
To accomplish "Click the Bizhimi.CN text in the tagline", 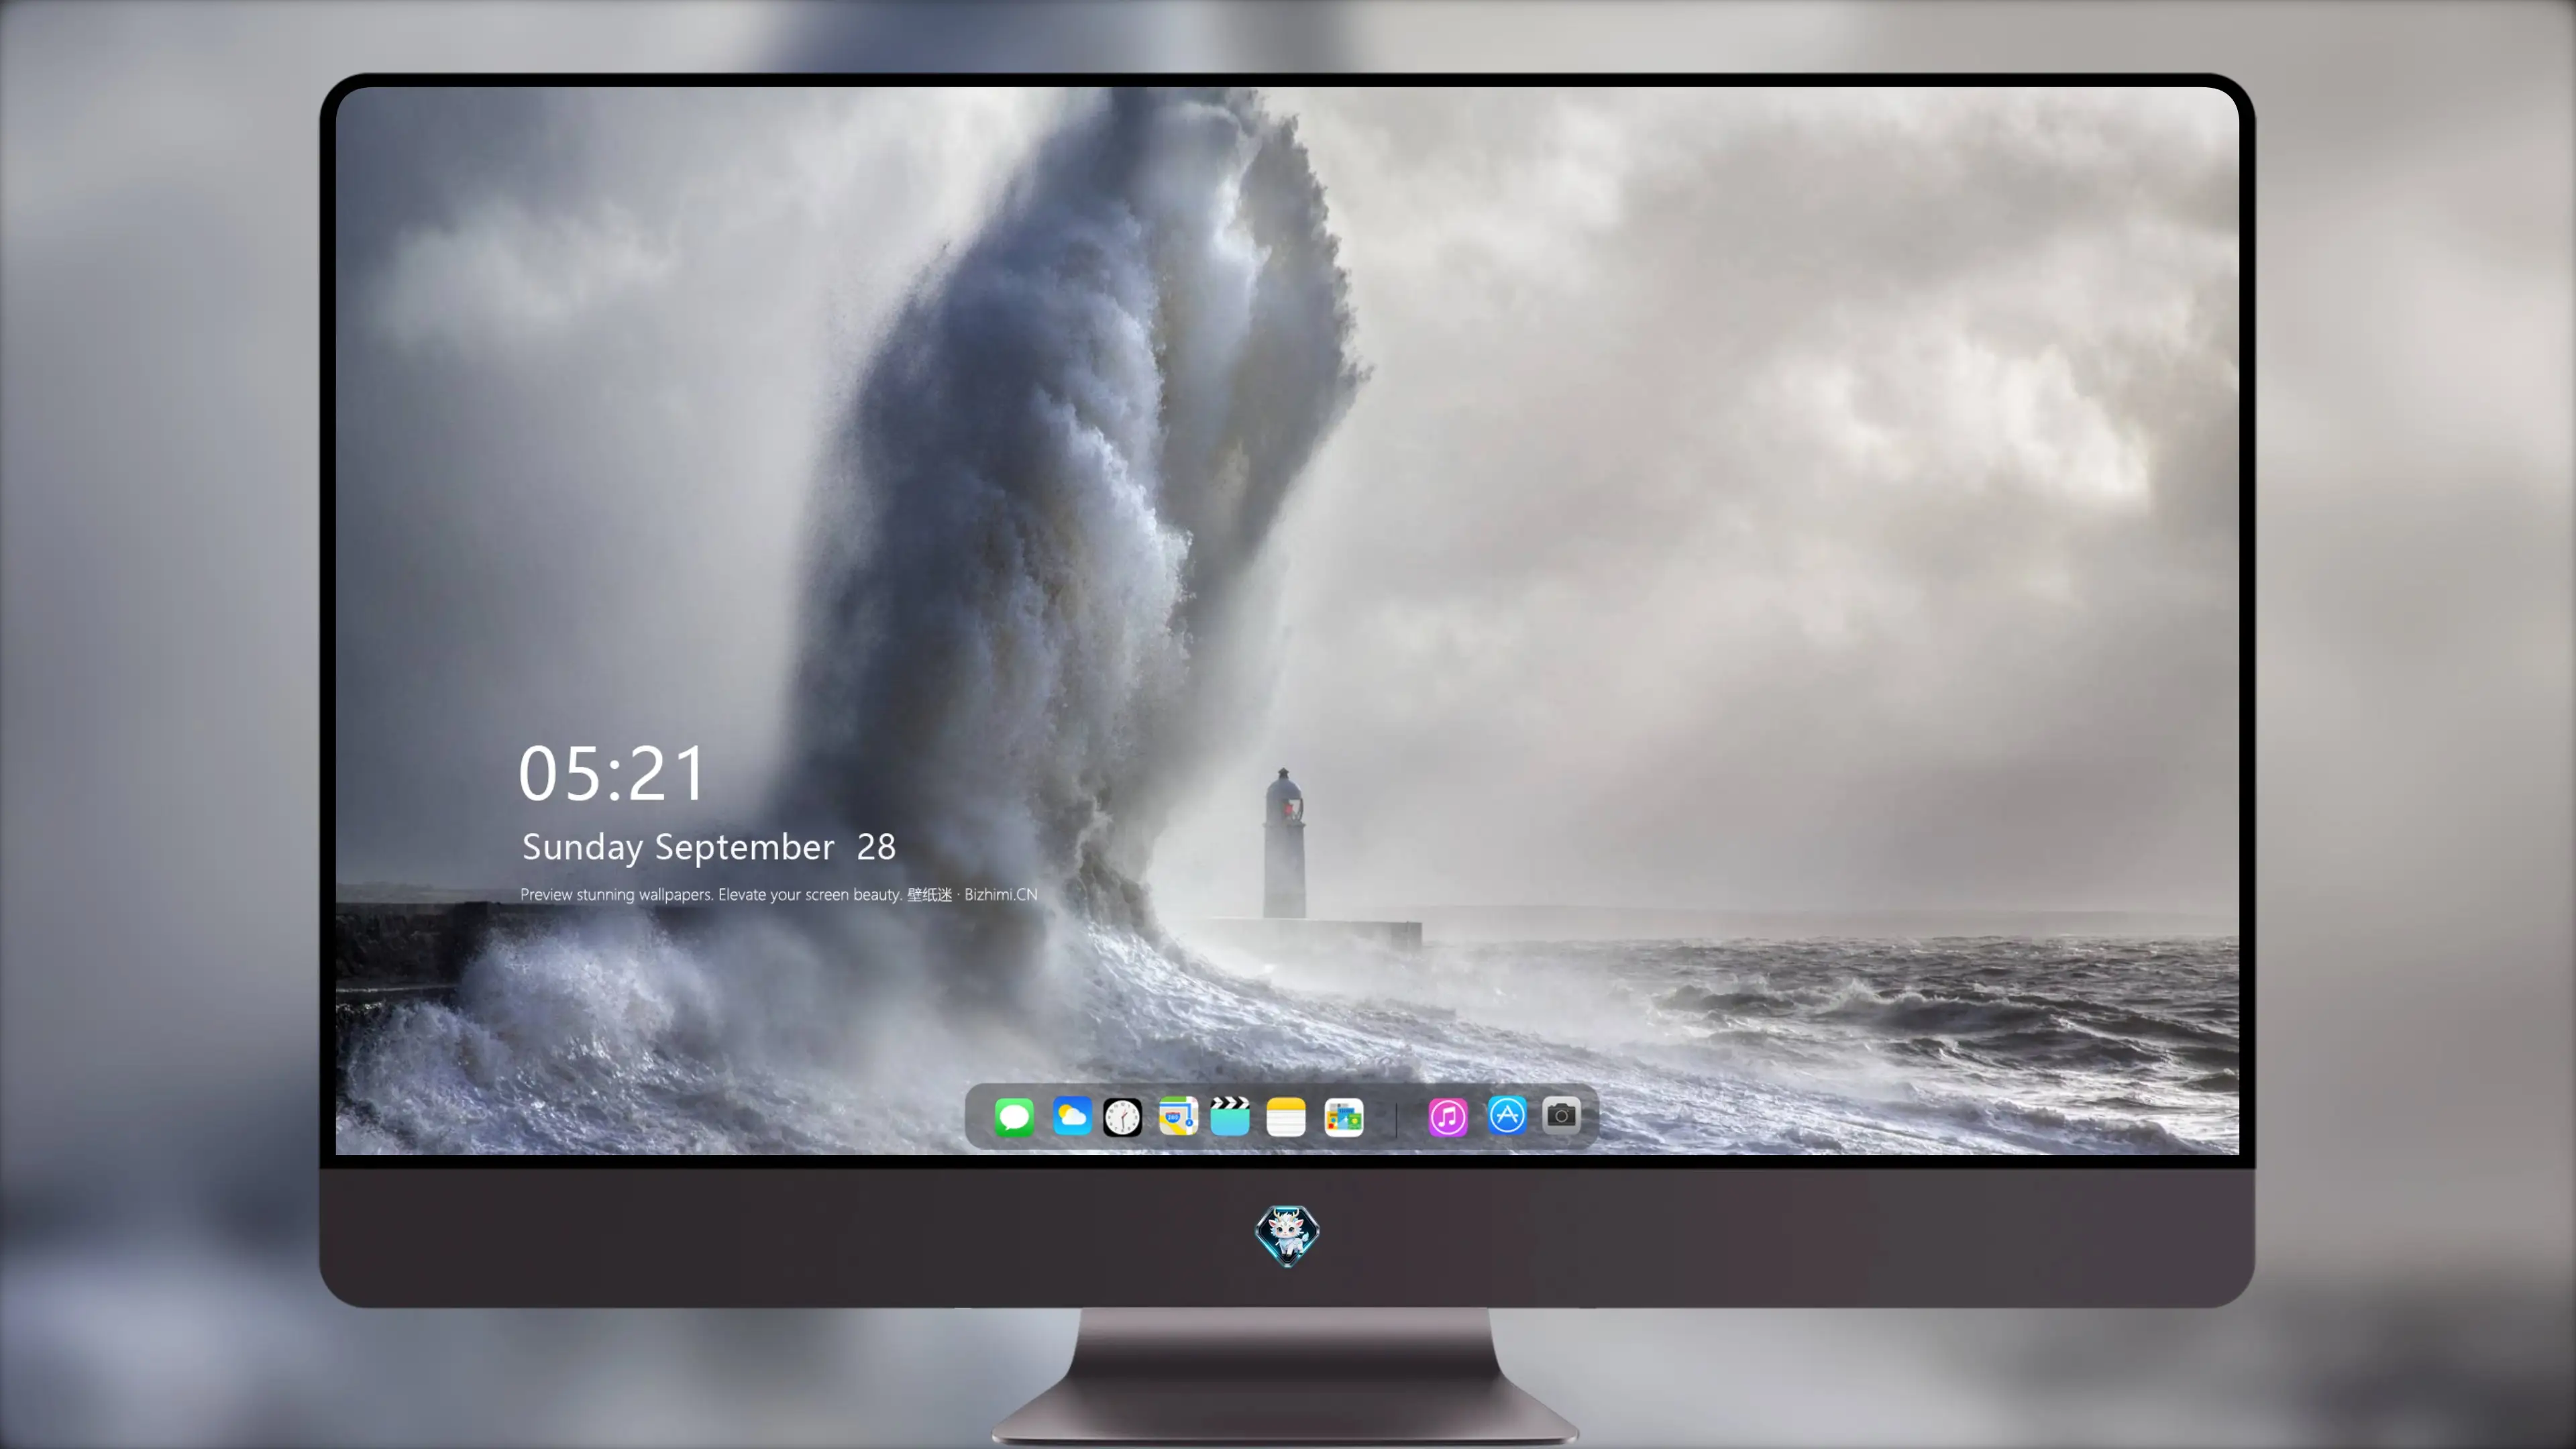I will 1001,894.
